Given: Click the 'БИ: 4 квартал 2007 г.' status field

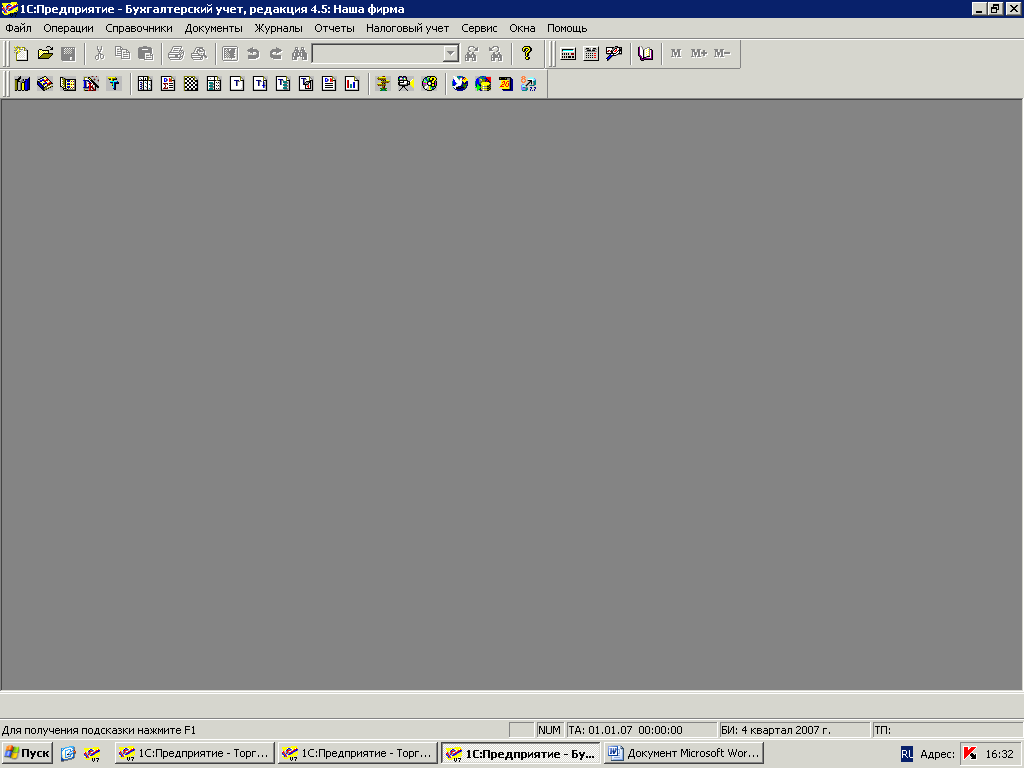Looking at the screenshot, I should [x=794, y=730].
